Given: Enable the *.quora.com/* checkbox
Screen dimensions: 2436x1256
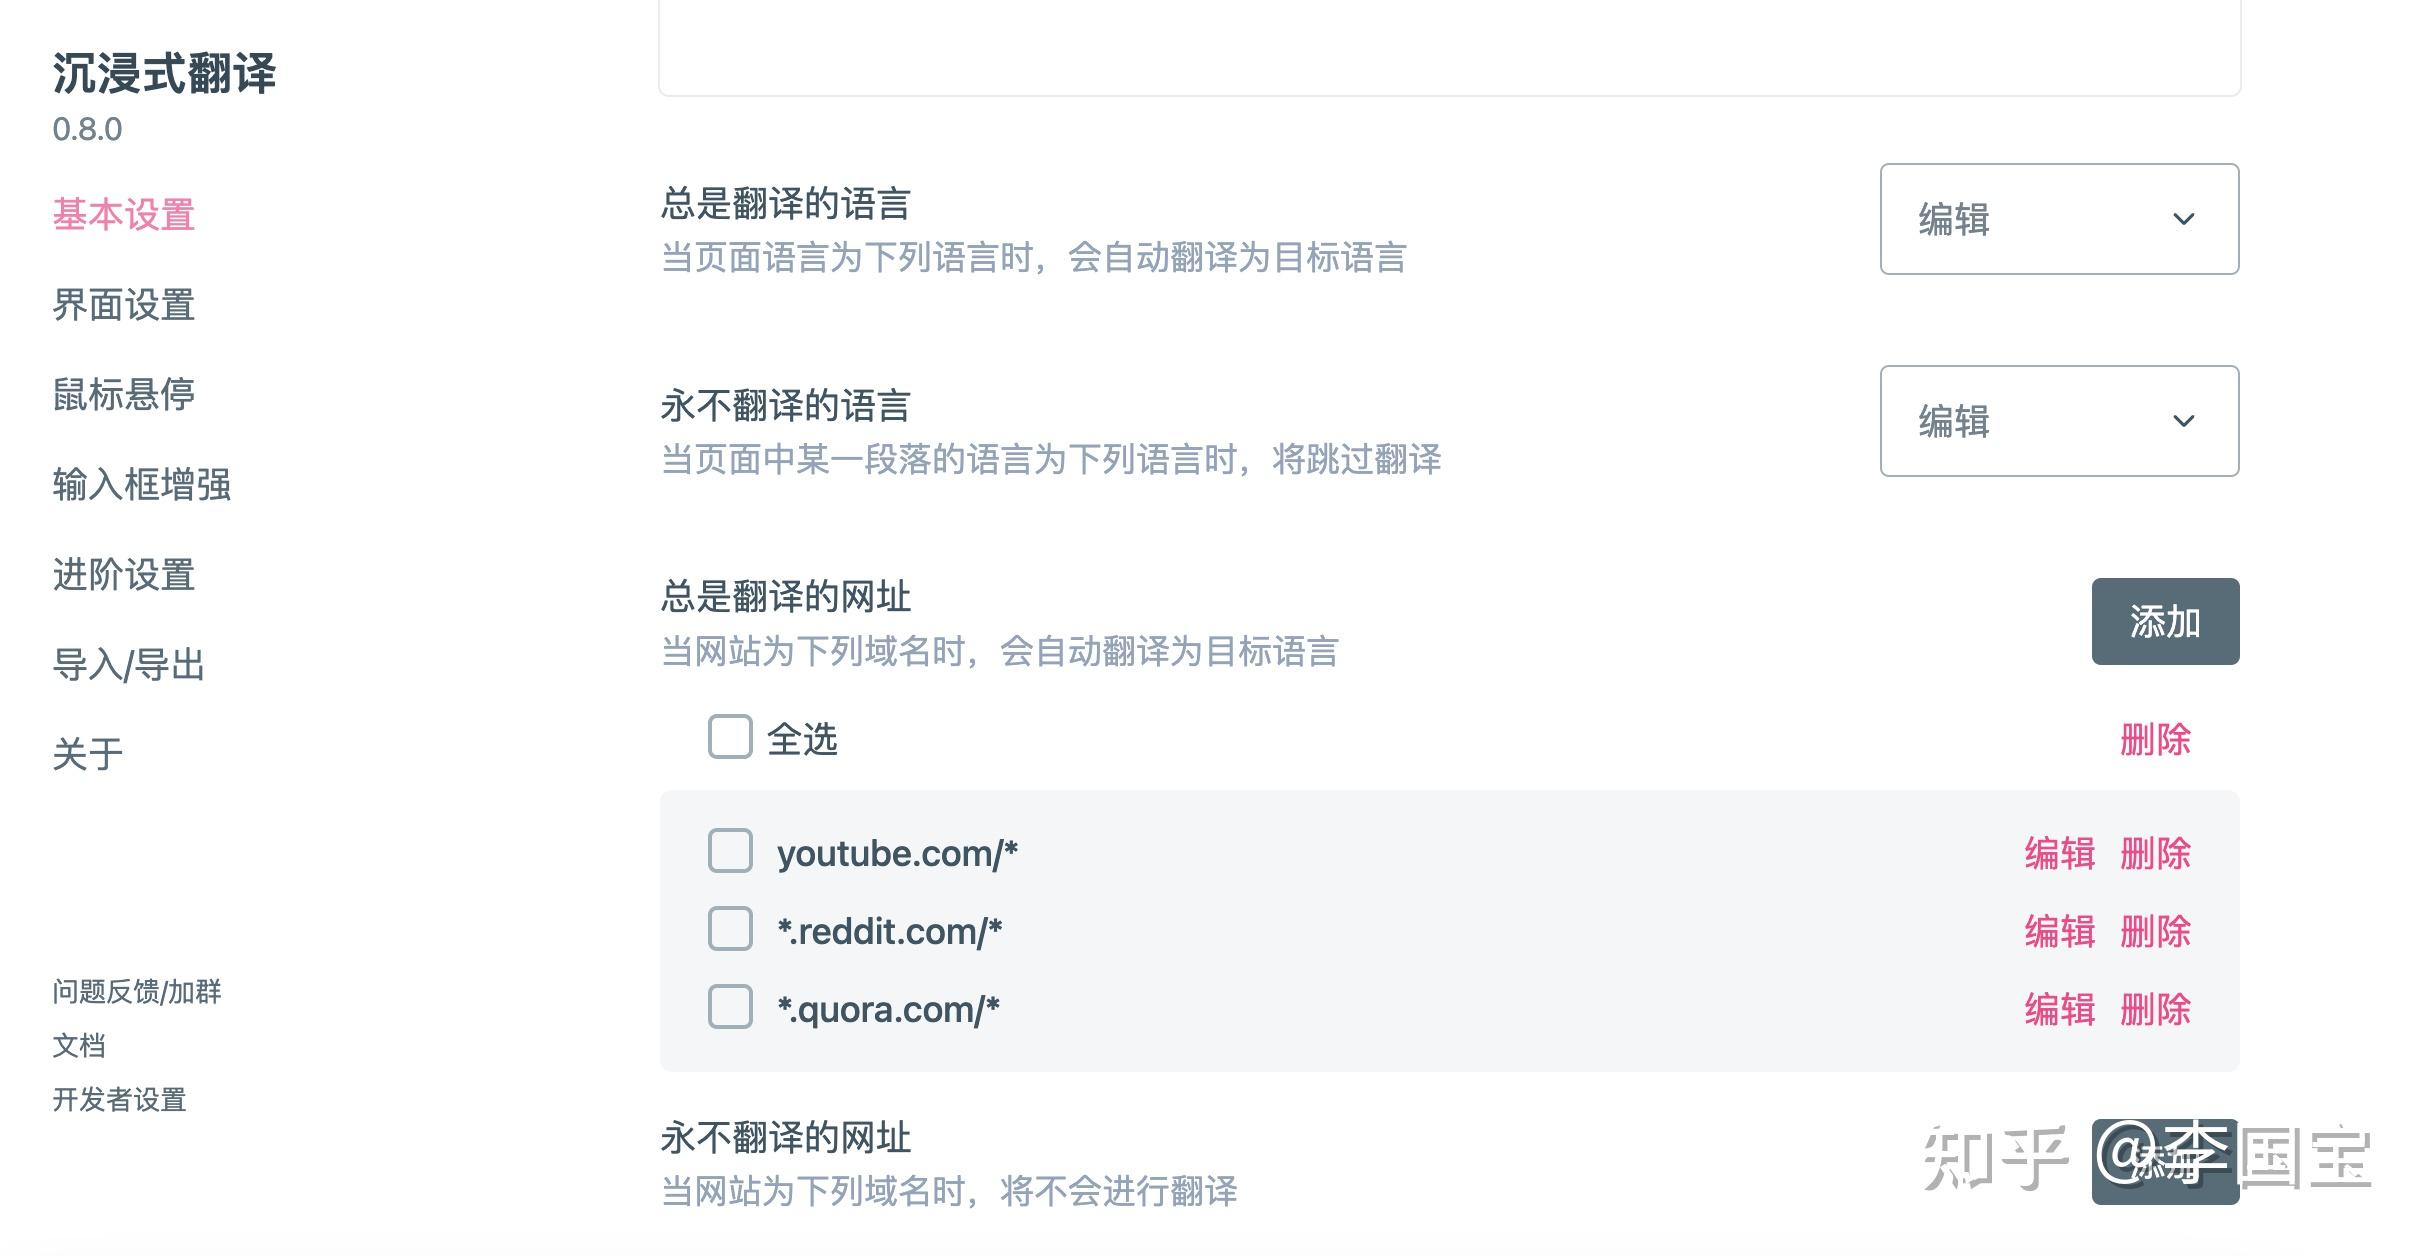Looking at the screenshot, I should coord(730,1007).
